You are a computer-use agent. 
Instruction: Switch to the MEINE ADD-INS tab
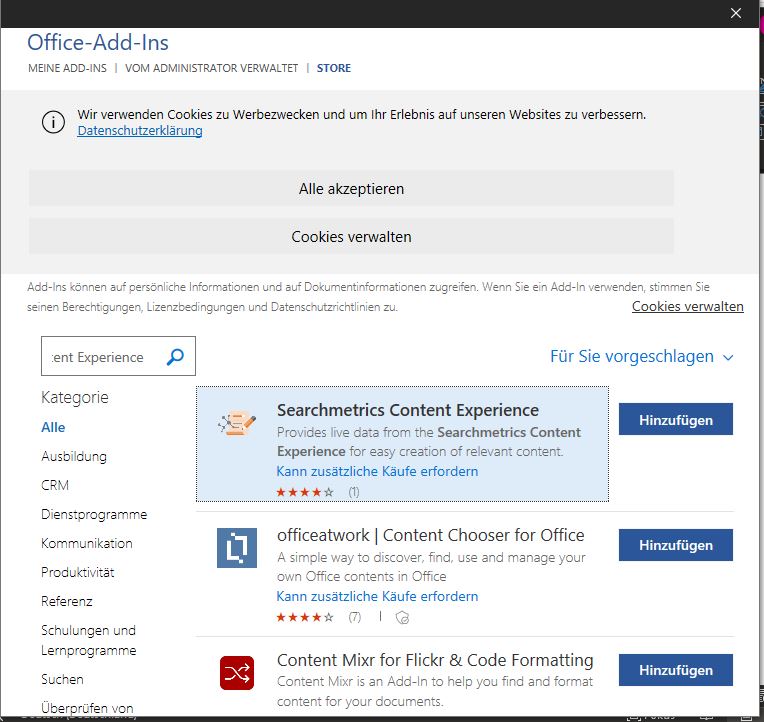click(67, 68)
